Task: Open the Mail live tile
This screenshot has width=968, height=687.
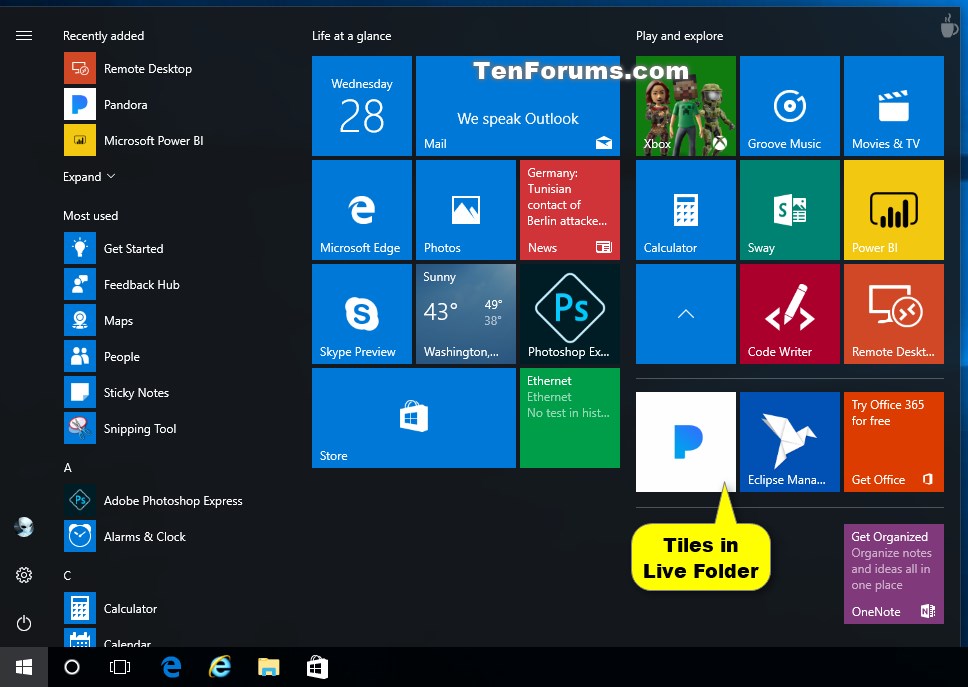Action: (518, 106)
